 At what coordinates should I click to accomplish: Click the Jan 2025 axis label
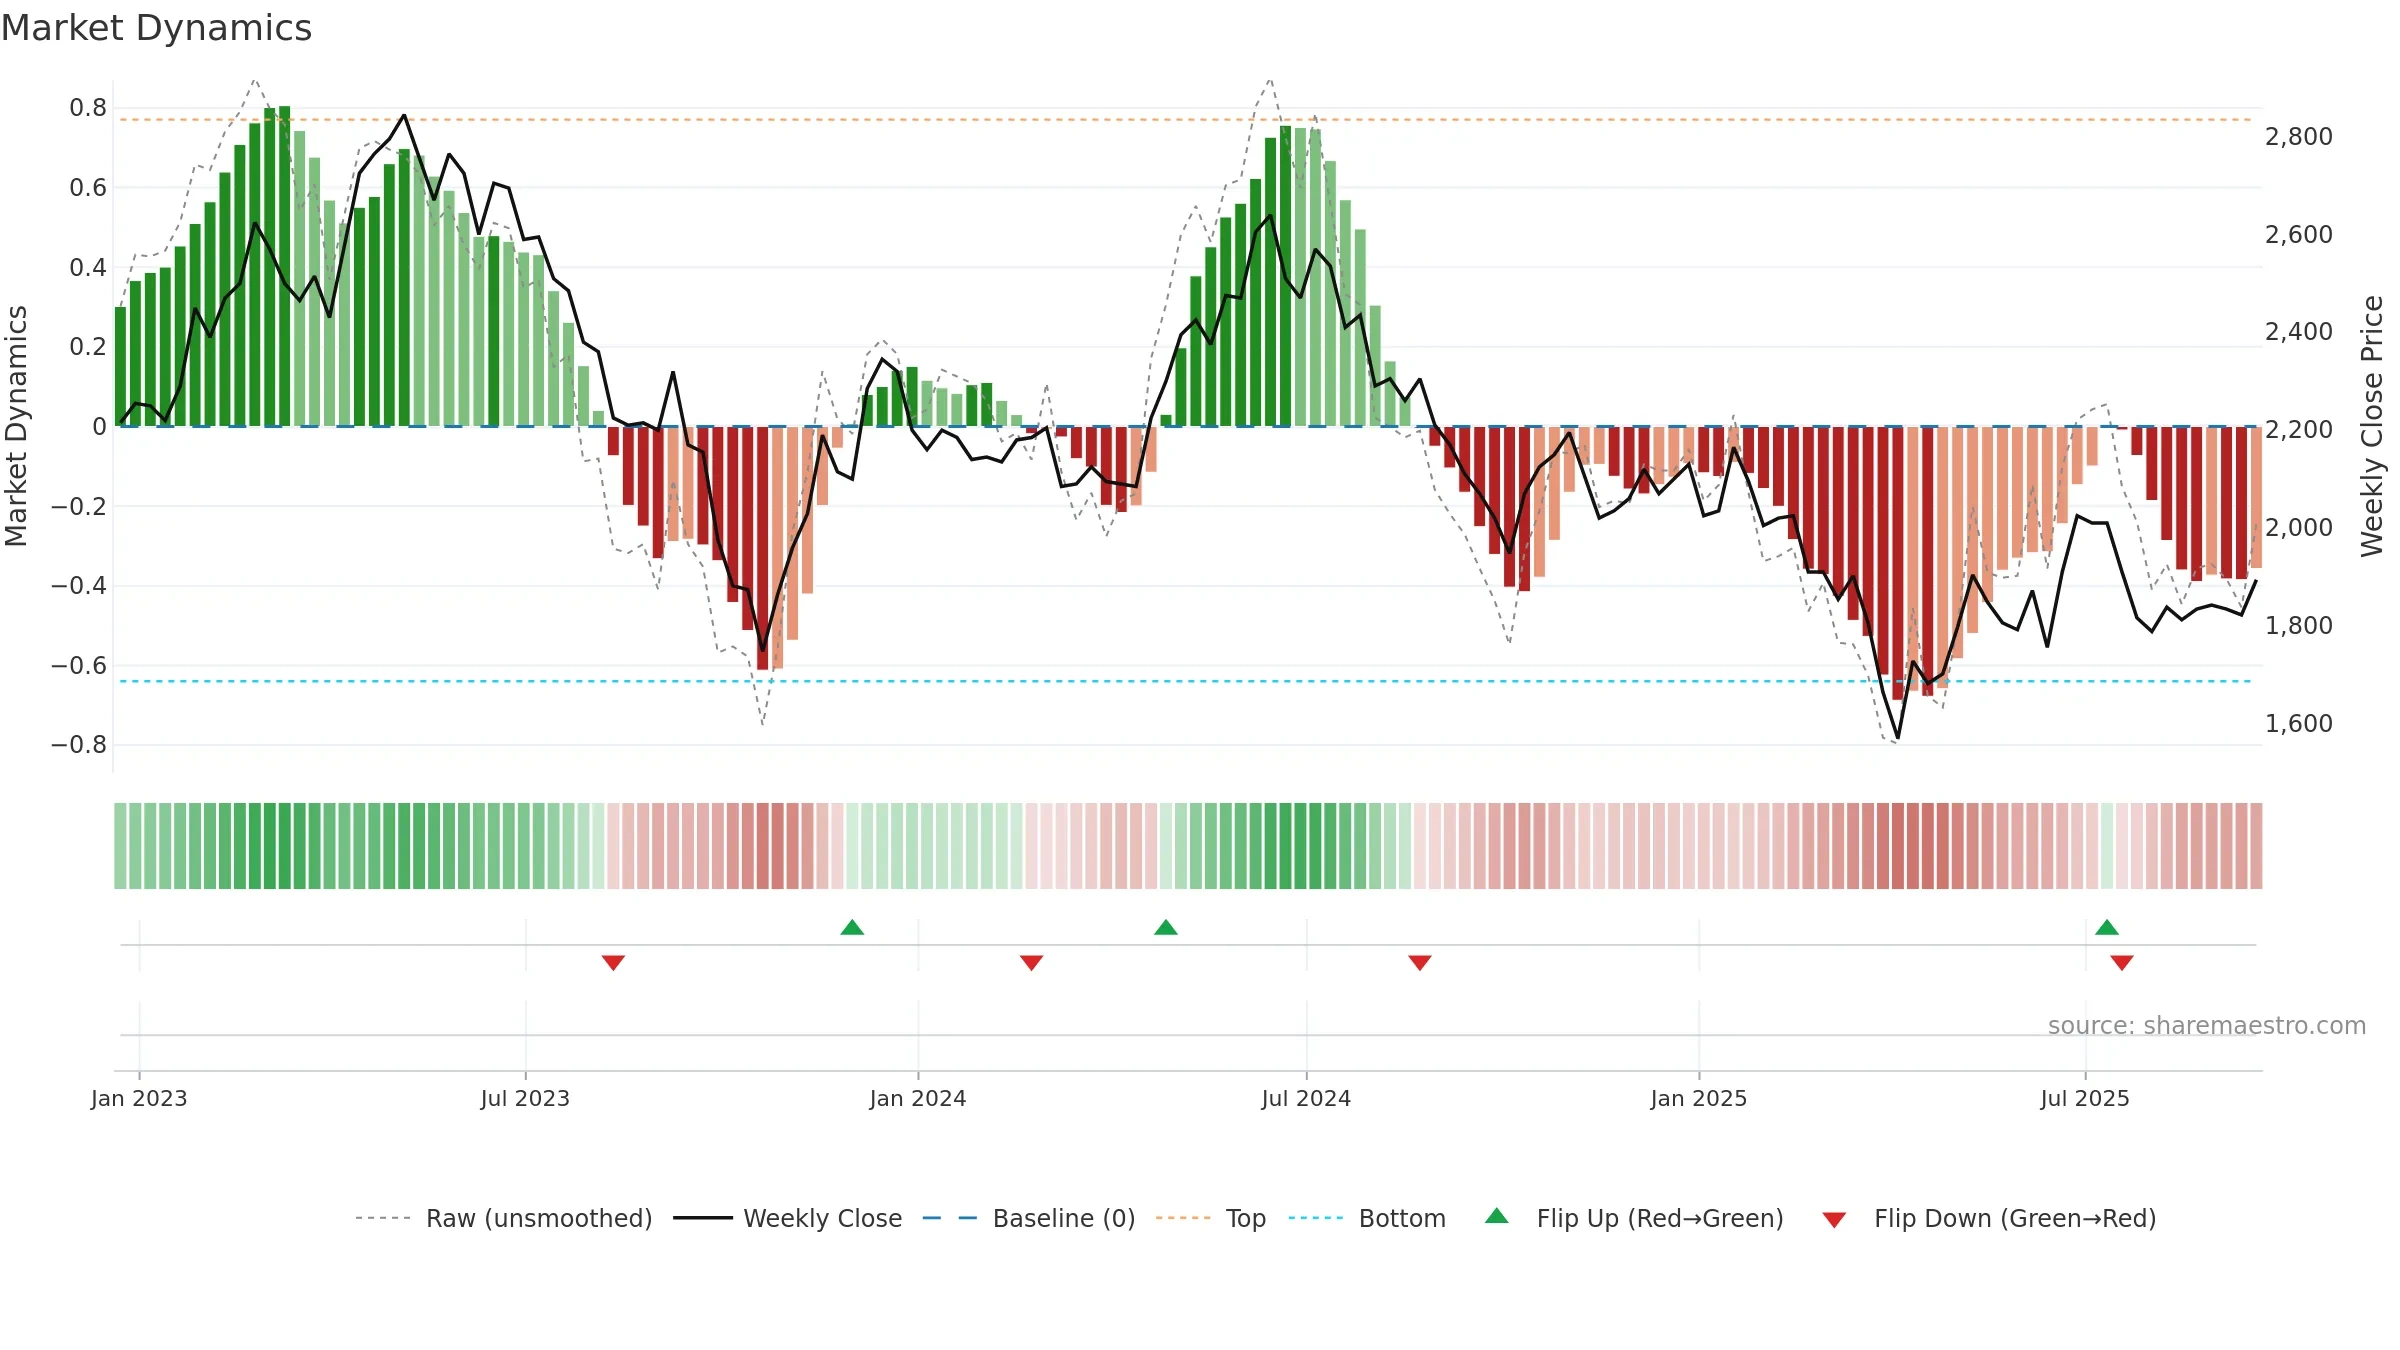coord(1699,1098)
